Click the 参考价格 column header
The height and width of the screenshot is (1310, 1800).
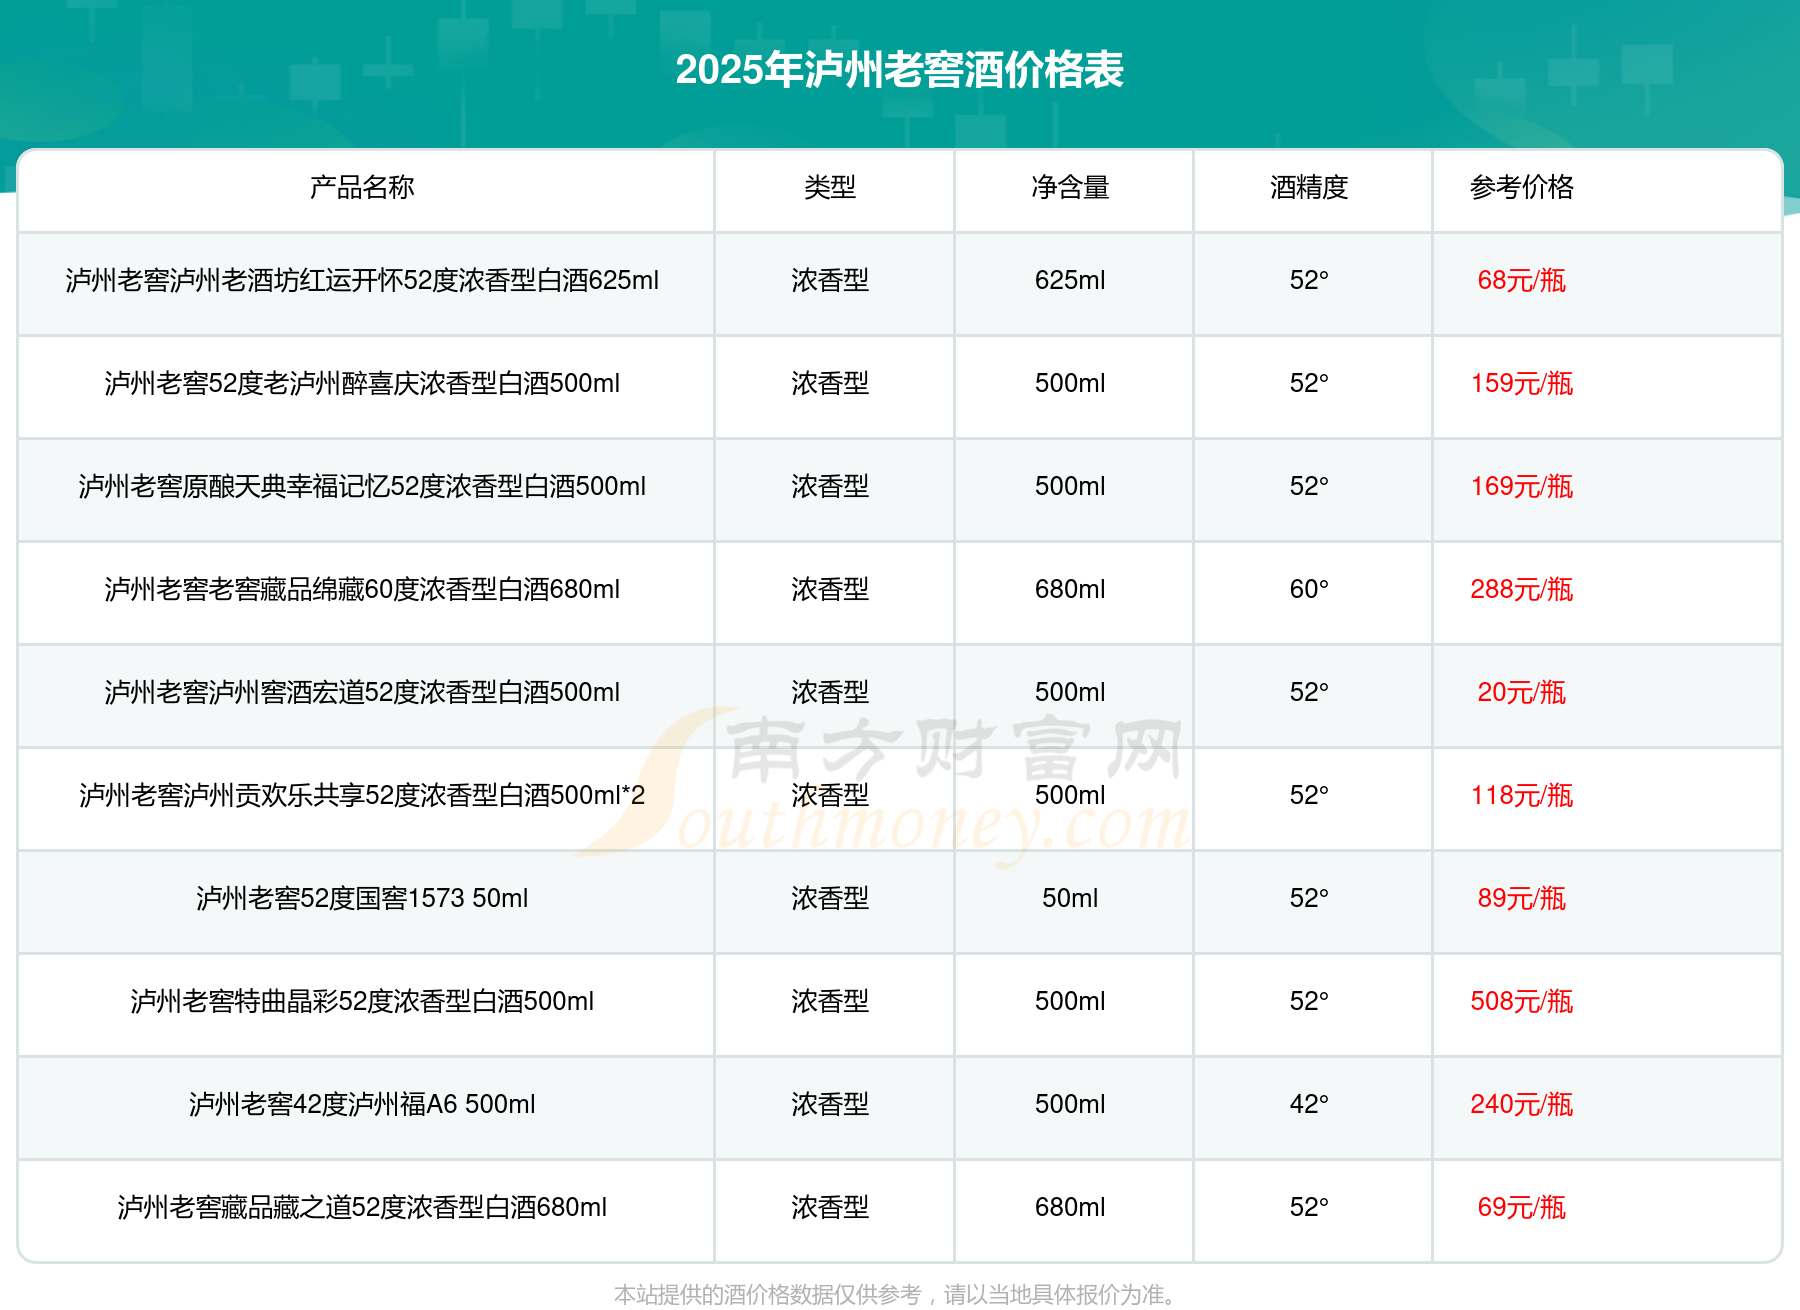pos(1521,187)
